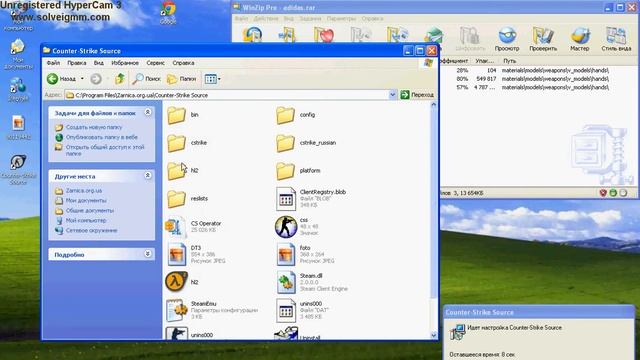
Task: Collapse the Другие места panel
Action: tap(148, 176)
